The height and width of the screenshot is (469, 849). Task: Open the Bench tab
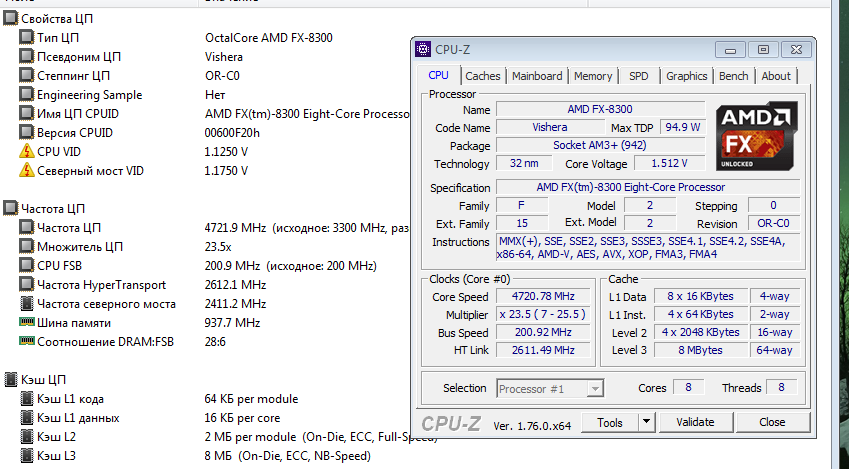pyautogui.click(x=733, y=76)
